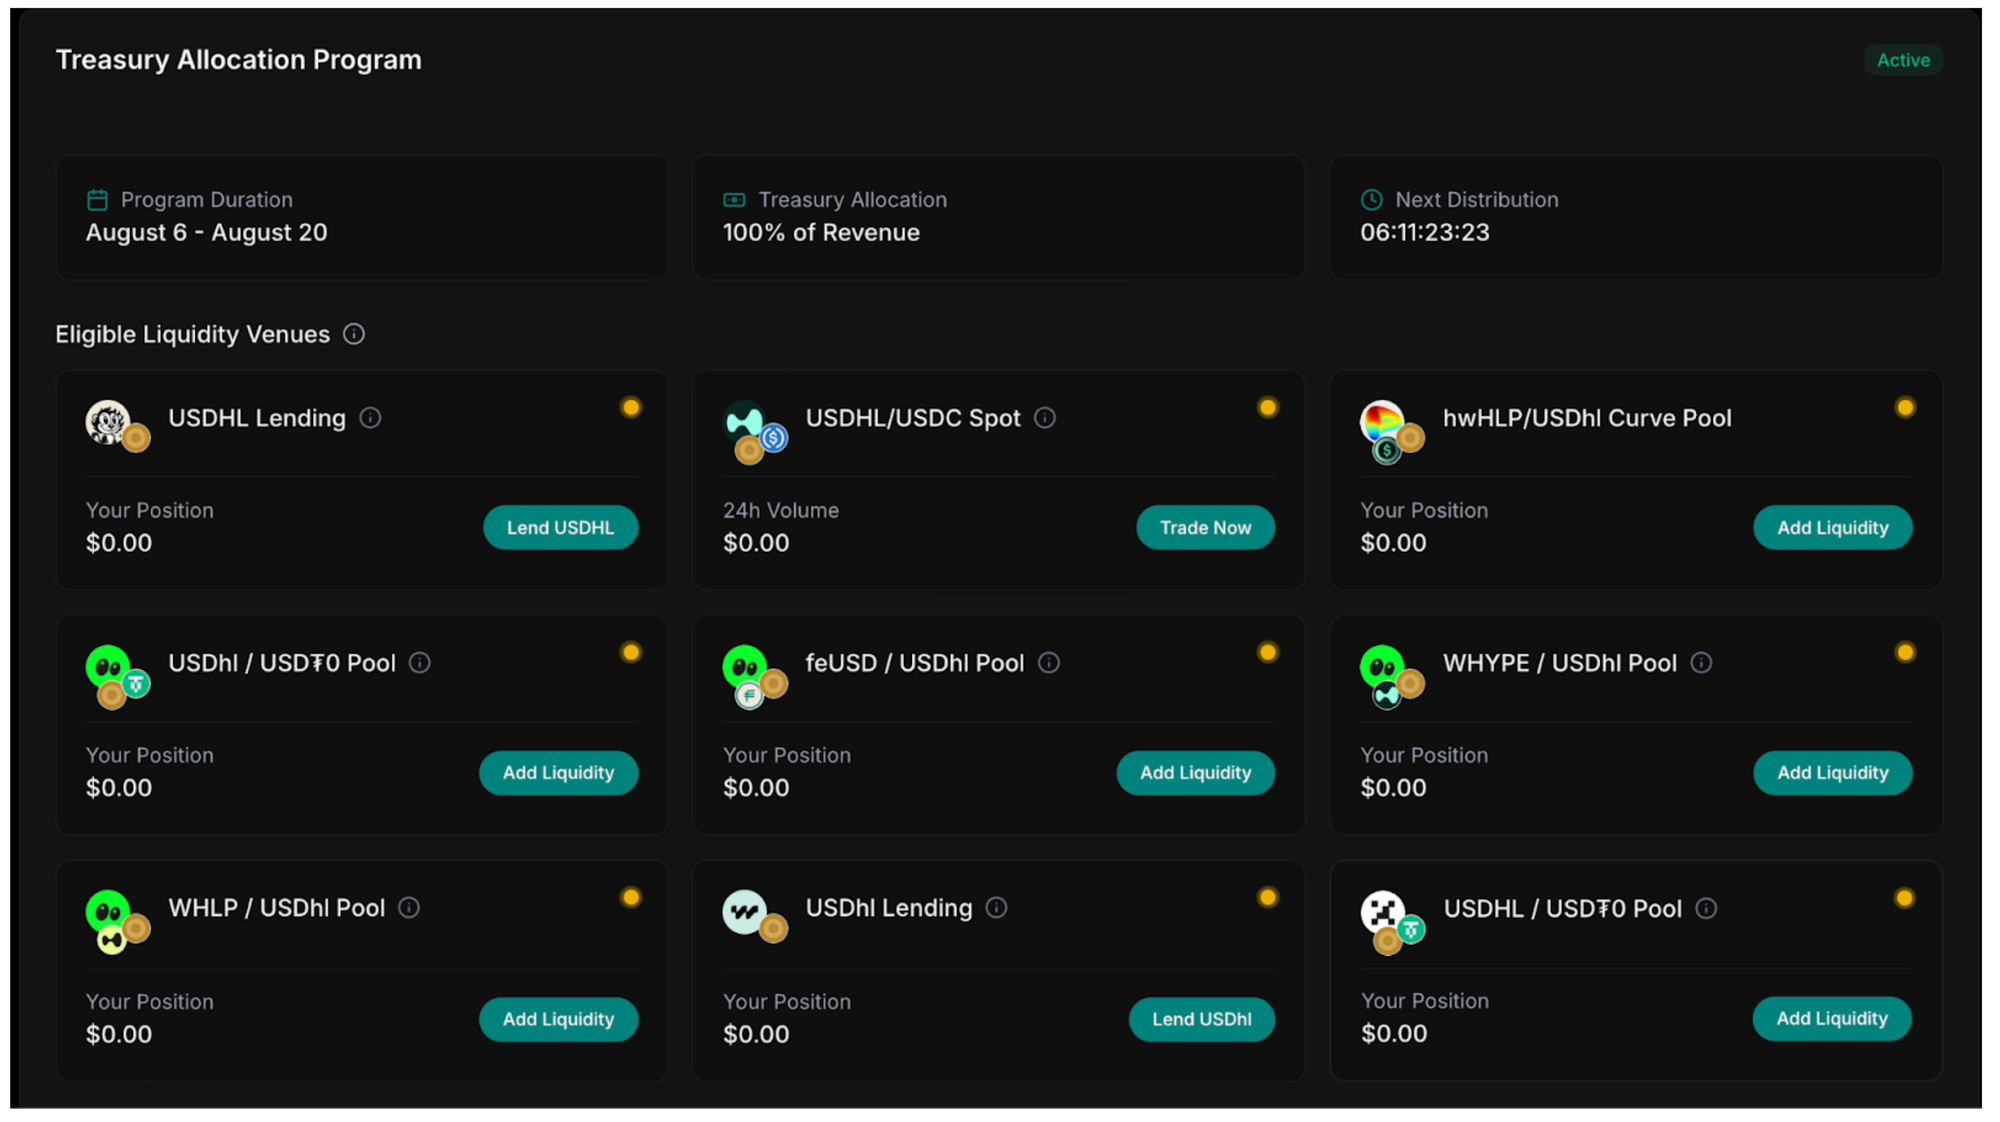Click info icon beside WHYPE / USDhl Pool
2000x1122 pixels.
(1701, 663)
